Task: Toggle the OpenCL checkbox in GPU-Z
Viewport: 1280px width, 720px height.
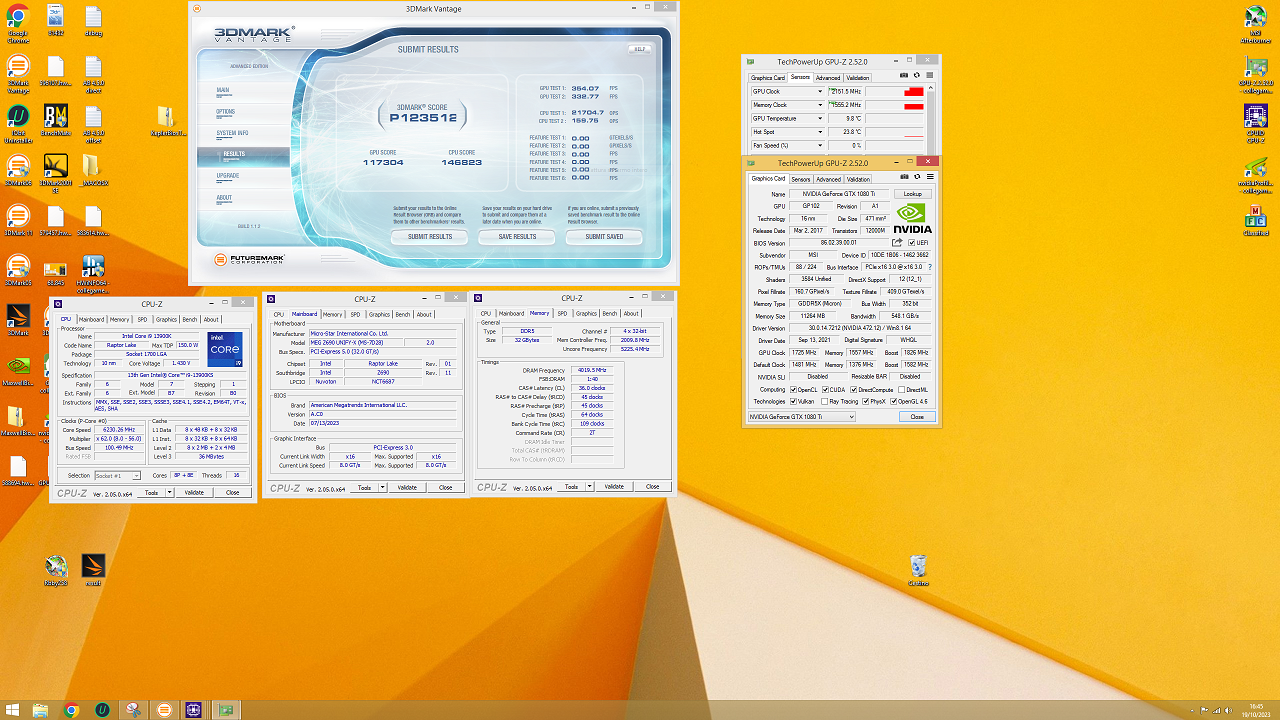Action: click(793, 390)
